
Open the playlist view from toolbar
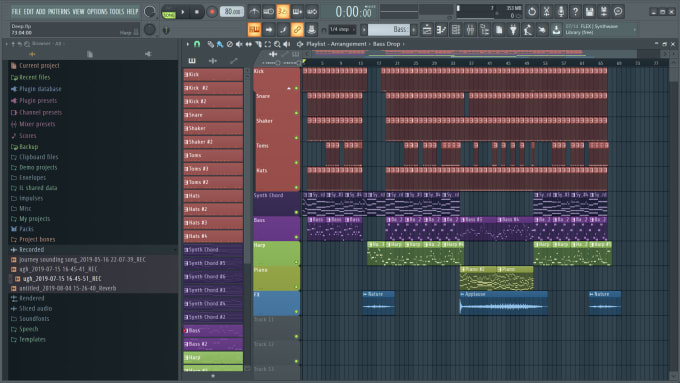click(427, 29)
